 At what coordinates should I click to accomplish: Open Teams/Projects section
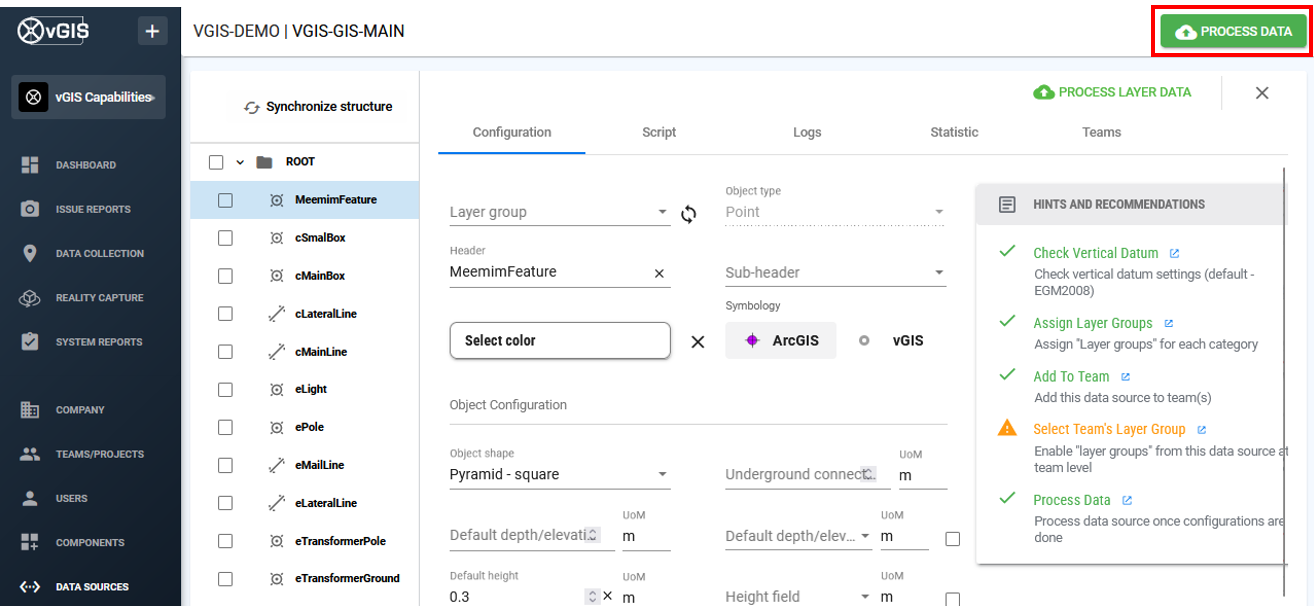(99, 454)
